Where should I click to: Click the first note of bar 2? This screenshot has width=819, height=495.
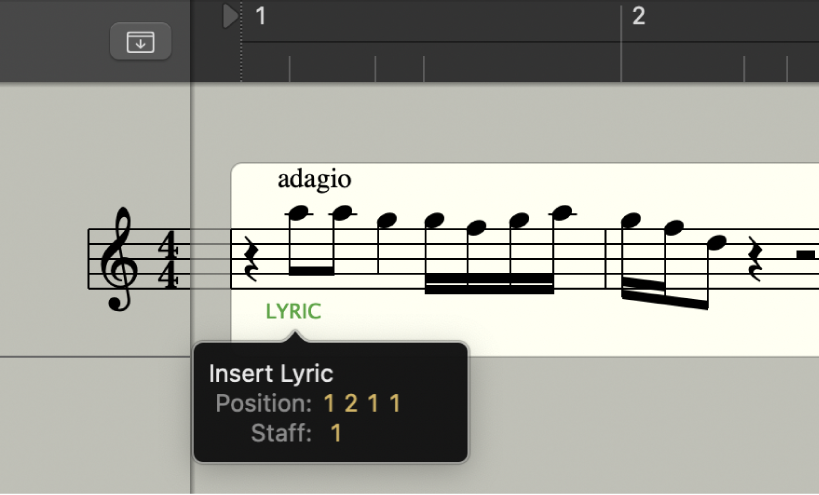[x=630, y=218]
